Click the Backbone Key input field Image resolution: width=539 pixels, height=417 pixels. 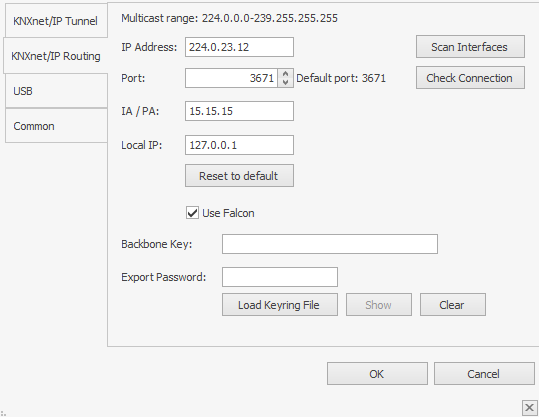(330, 244)
